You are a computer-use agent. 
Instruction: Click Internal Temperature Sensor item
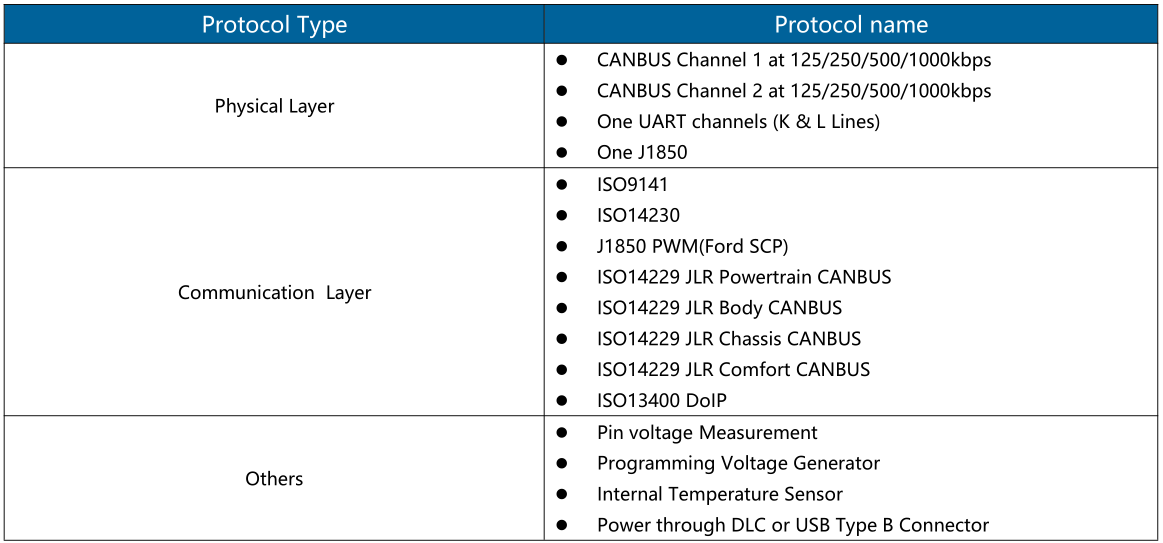pyautogui.click(x=720, y=494)
